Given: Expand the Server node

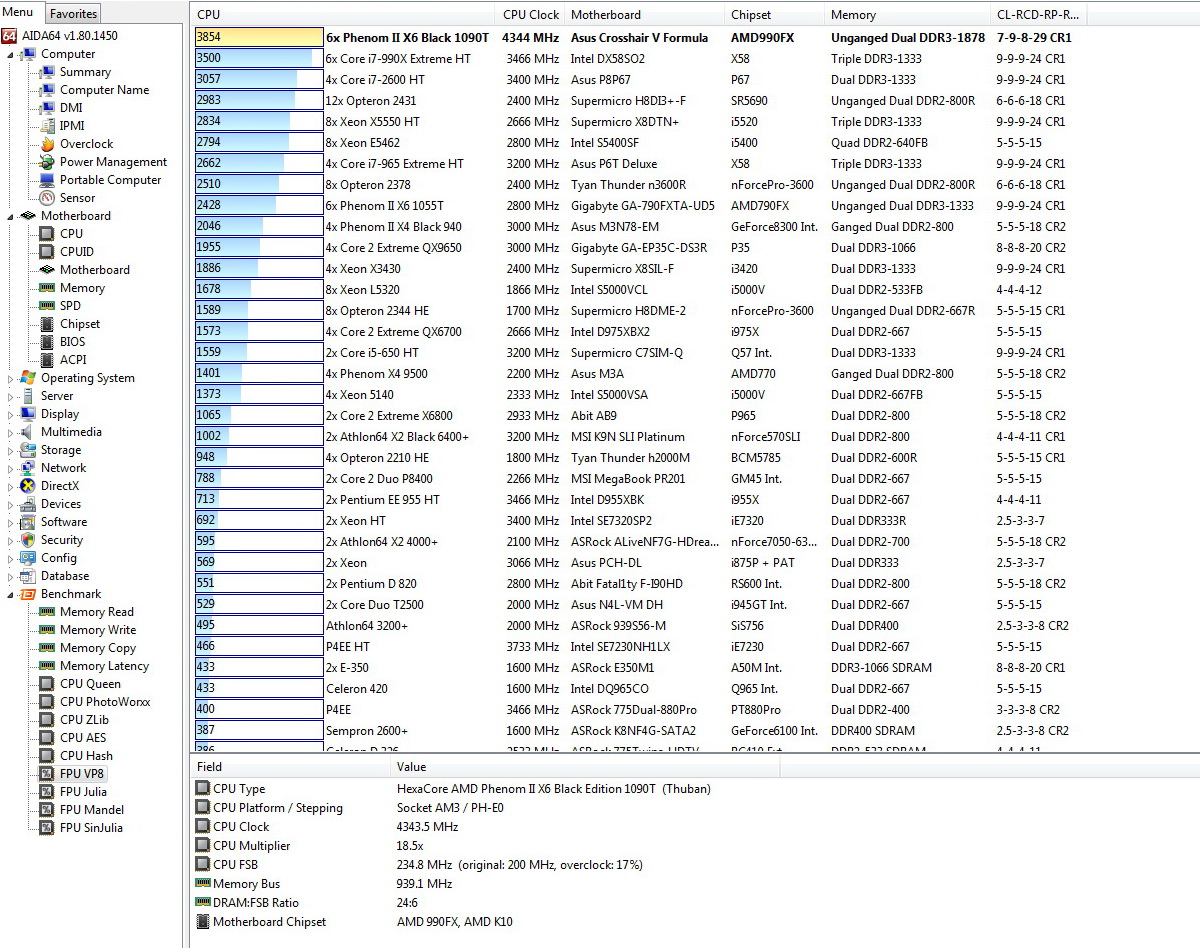Looking at the screenshot, I should pos(11,396).
